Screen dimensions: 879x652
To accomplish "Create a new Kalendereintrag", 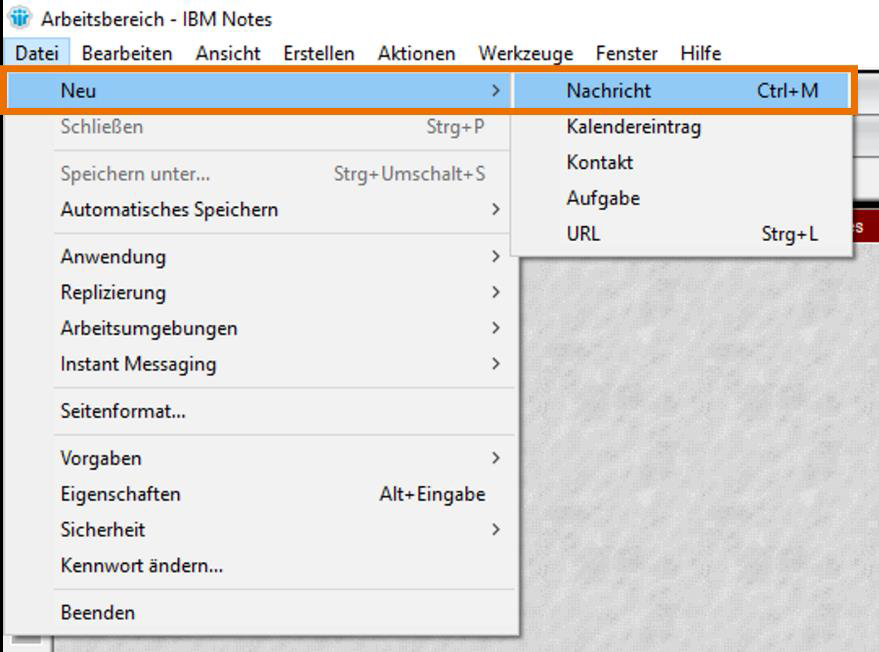I will [633, 127].
